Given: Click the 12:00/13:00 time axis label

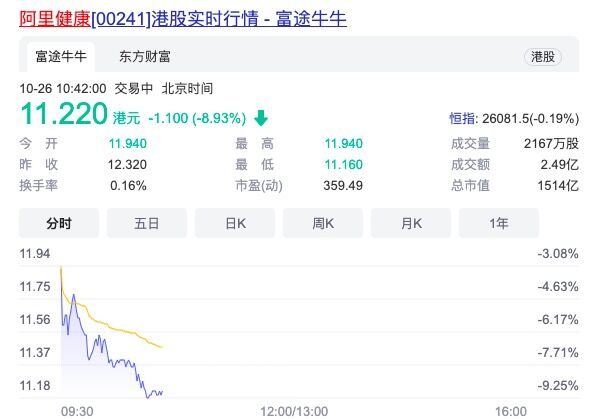Looking at the screenshot, I should click(x=294, y=412).
